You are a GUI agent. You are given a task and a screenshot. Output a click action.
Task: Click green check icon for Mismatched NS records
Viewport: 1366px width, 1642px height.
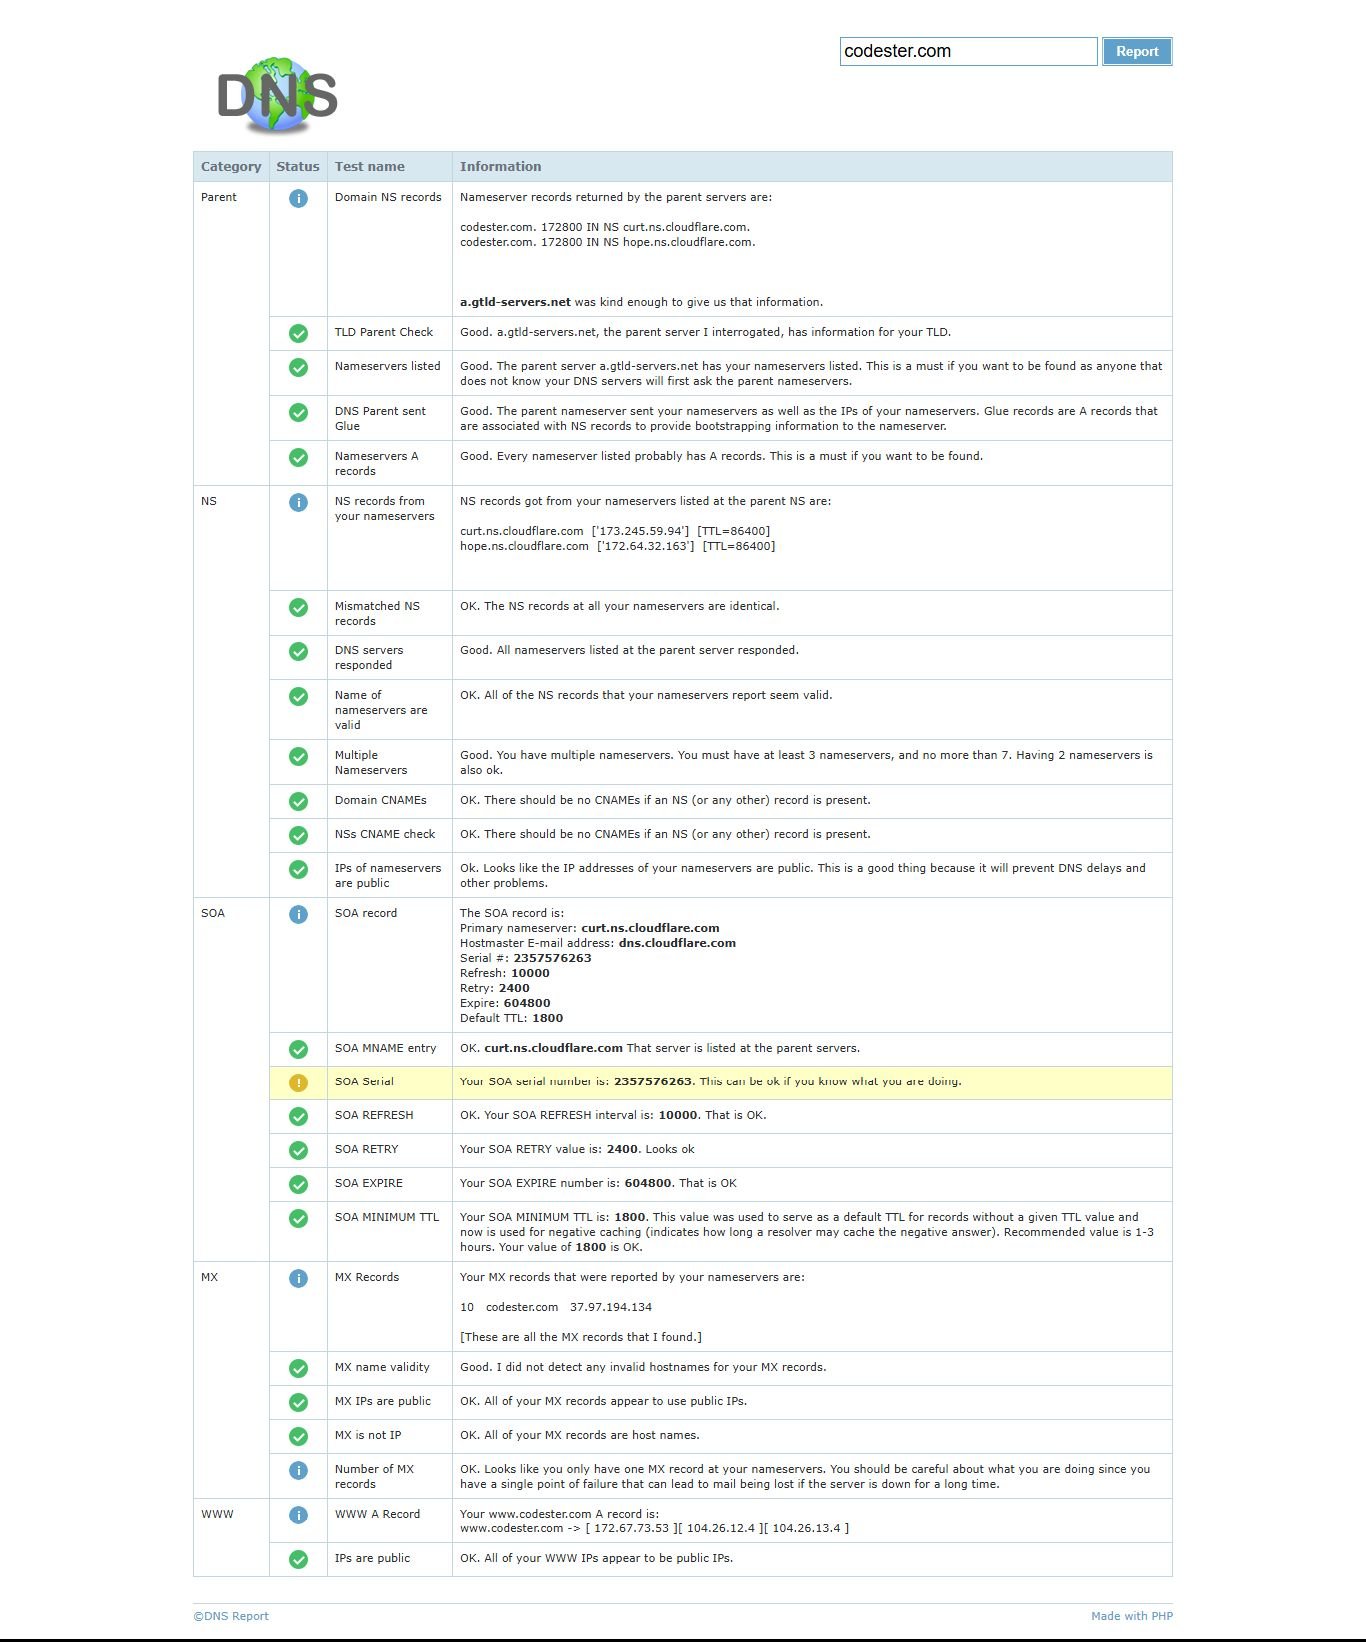pyautogui.click(x=298, y=607)
